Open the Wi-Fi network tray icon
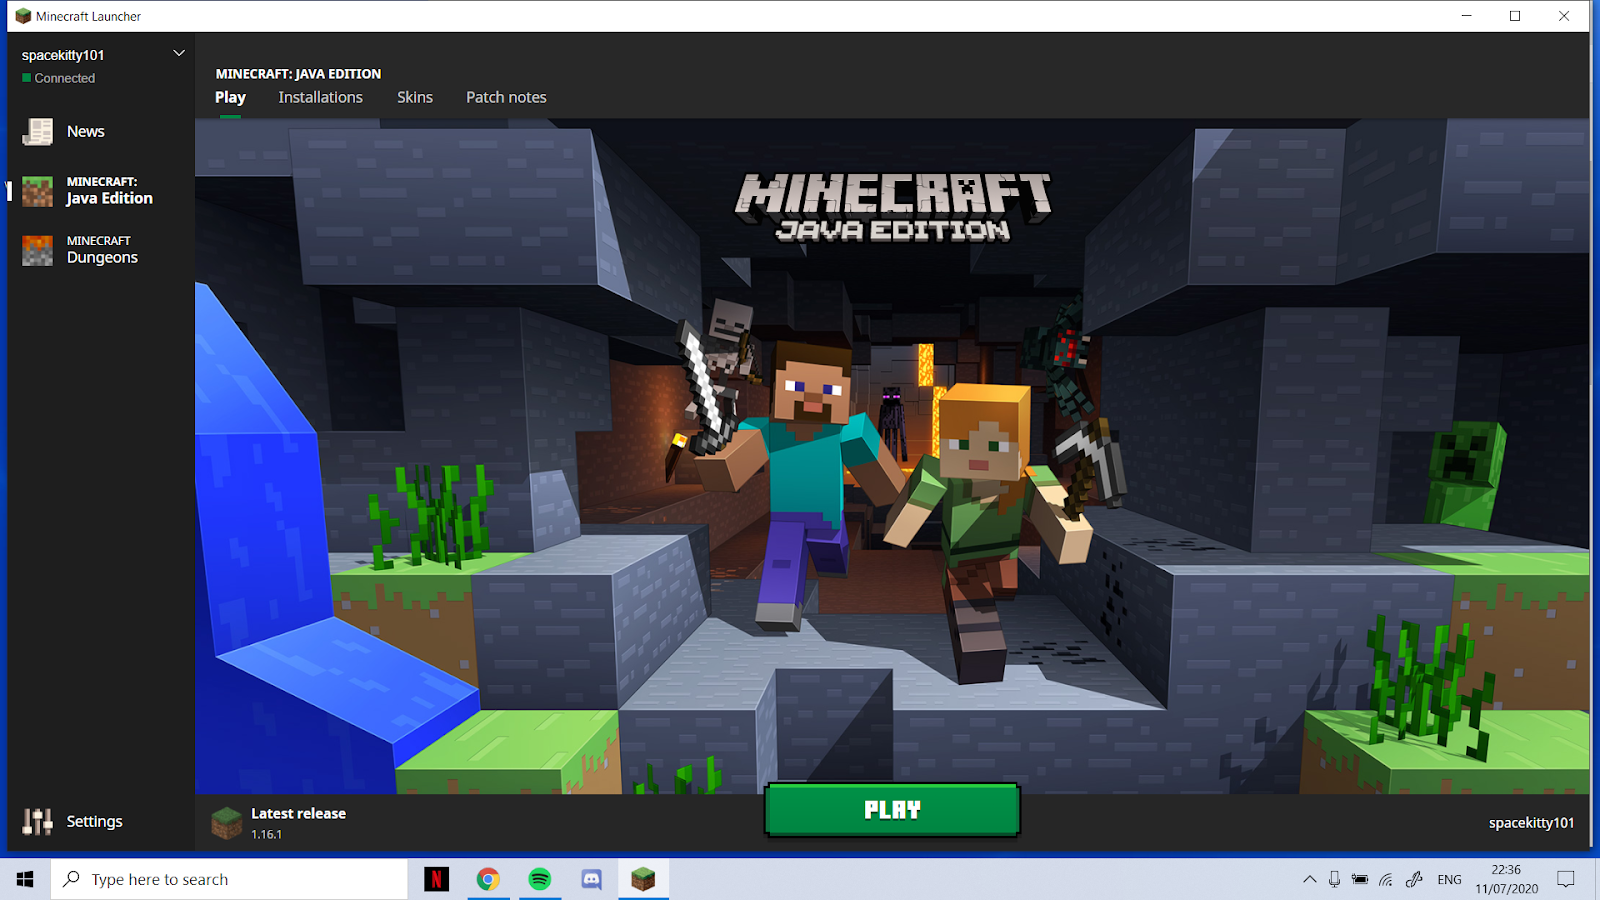Viewport: 1600px width, 900px height. pyautogui.click(x=1386, y=879)
